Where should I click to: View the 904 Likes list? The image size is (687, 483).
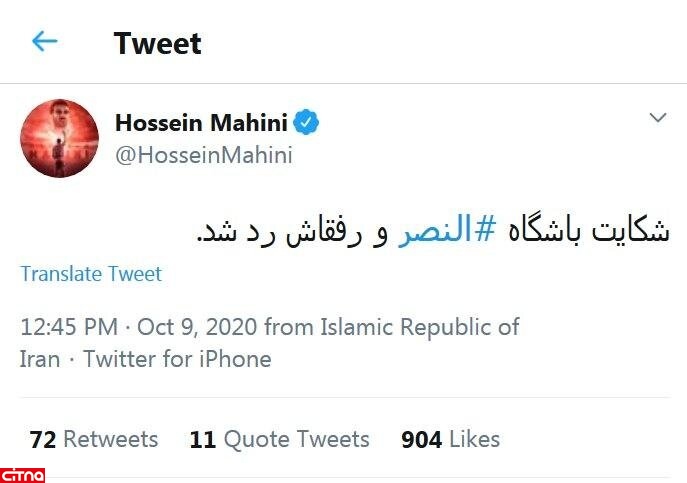pyautogui.click(x=450, y=439)
